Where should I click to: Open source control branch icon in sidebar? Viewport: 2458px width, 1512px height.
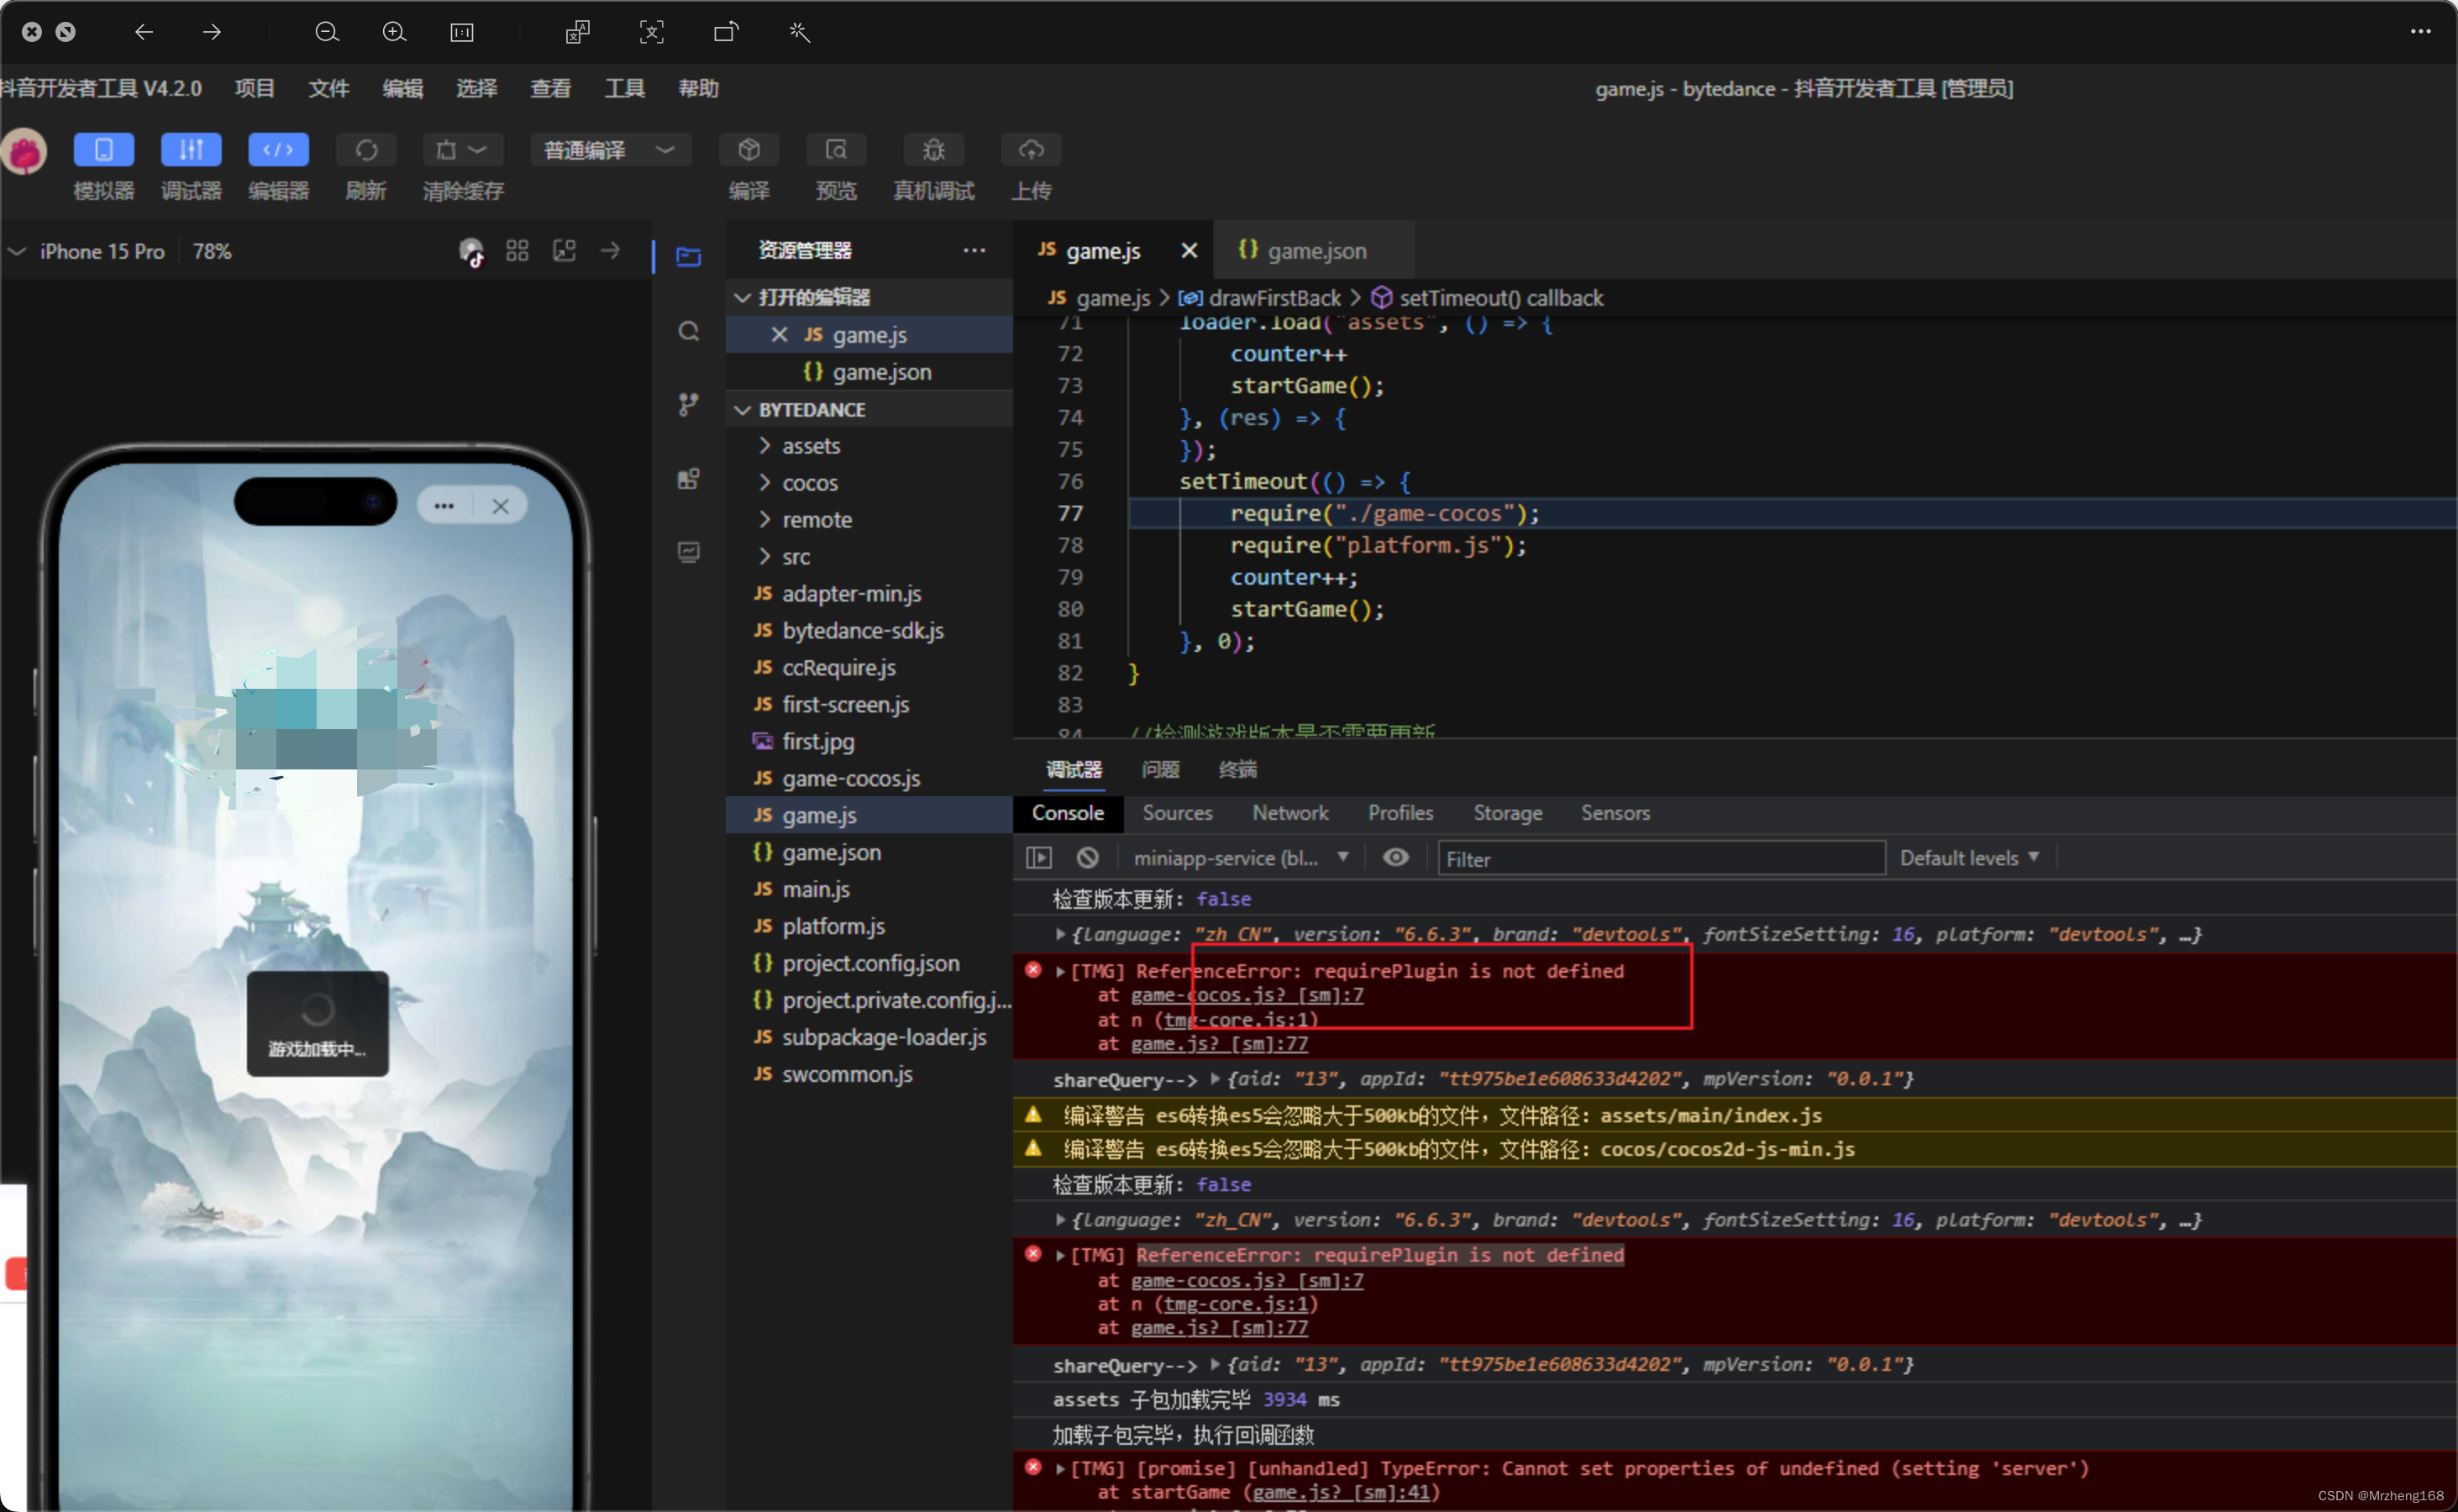pos(689,404)
